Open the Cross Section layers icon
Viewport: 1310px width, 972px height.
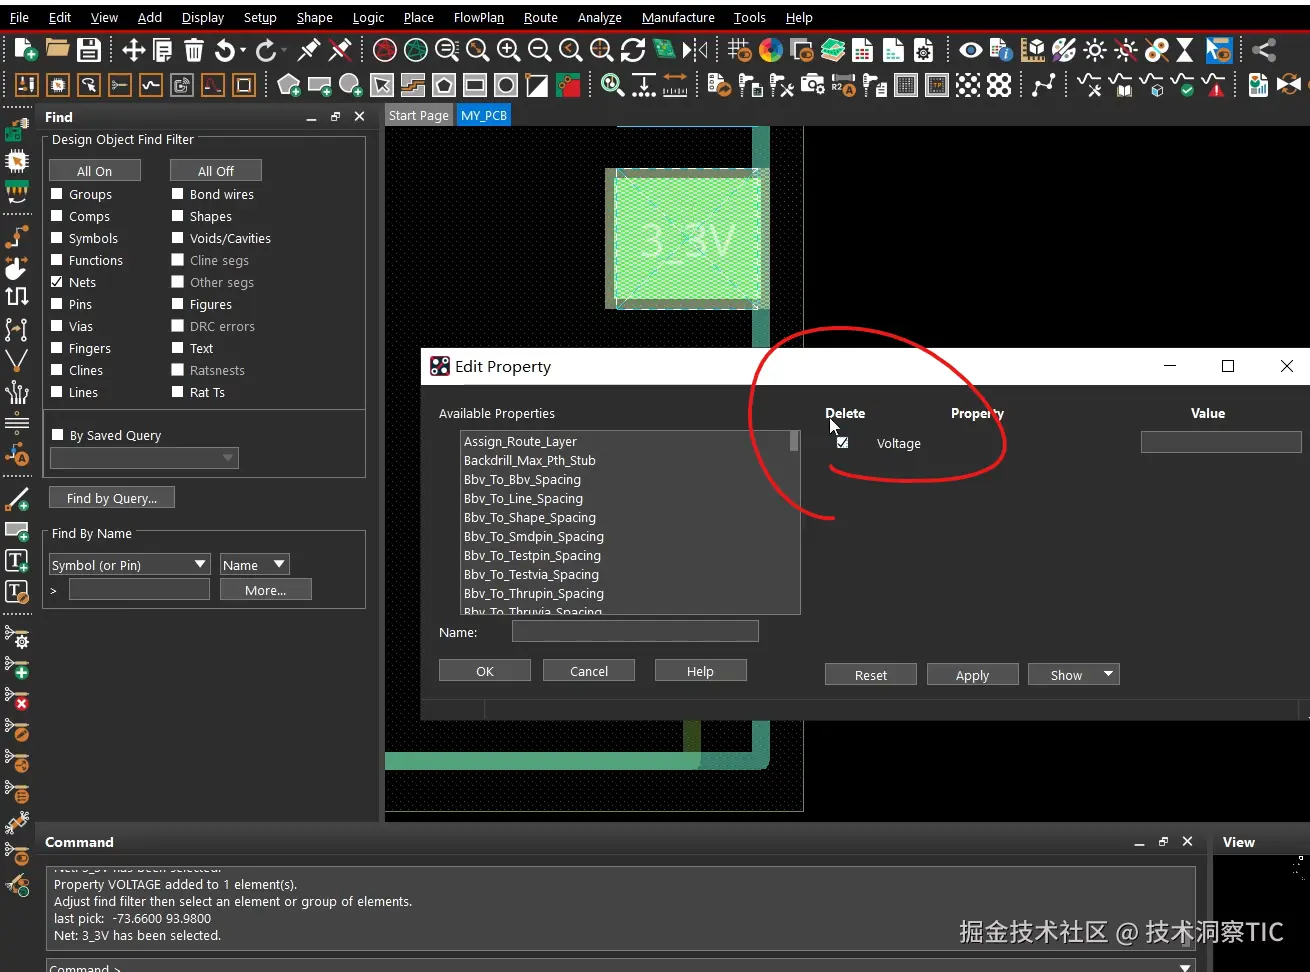point(832,50)
